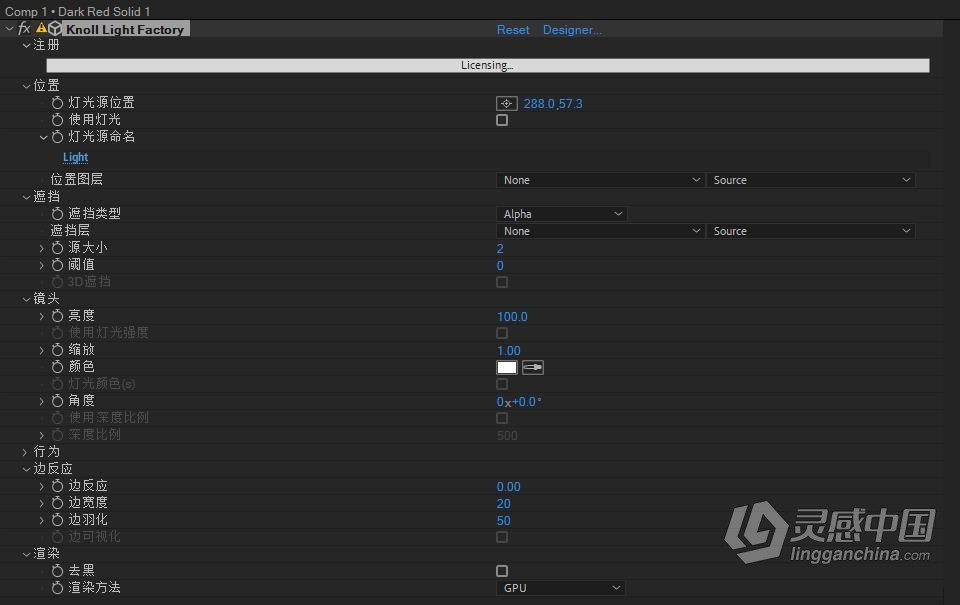Expand the 亮度 property arrow
This screenshot has width=960, height=605.
coord(42,316)
